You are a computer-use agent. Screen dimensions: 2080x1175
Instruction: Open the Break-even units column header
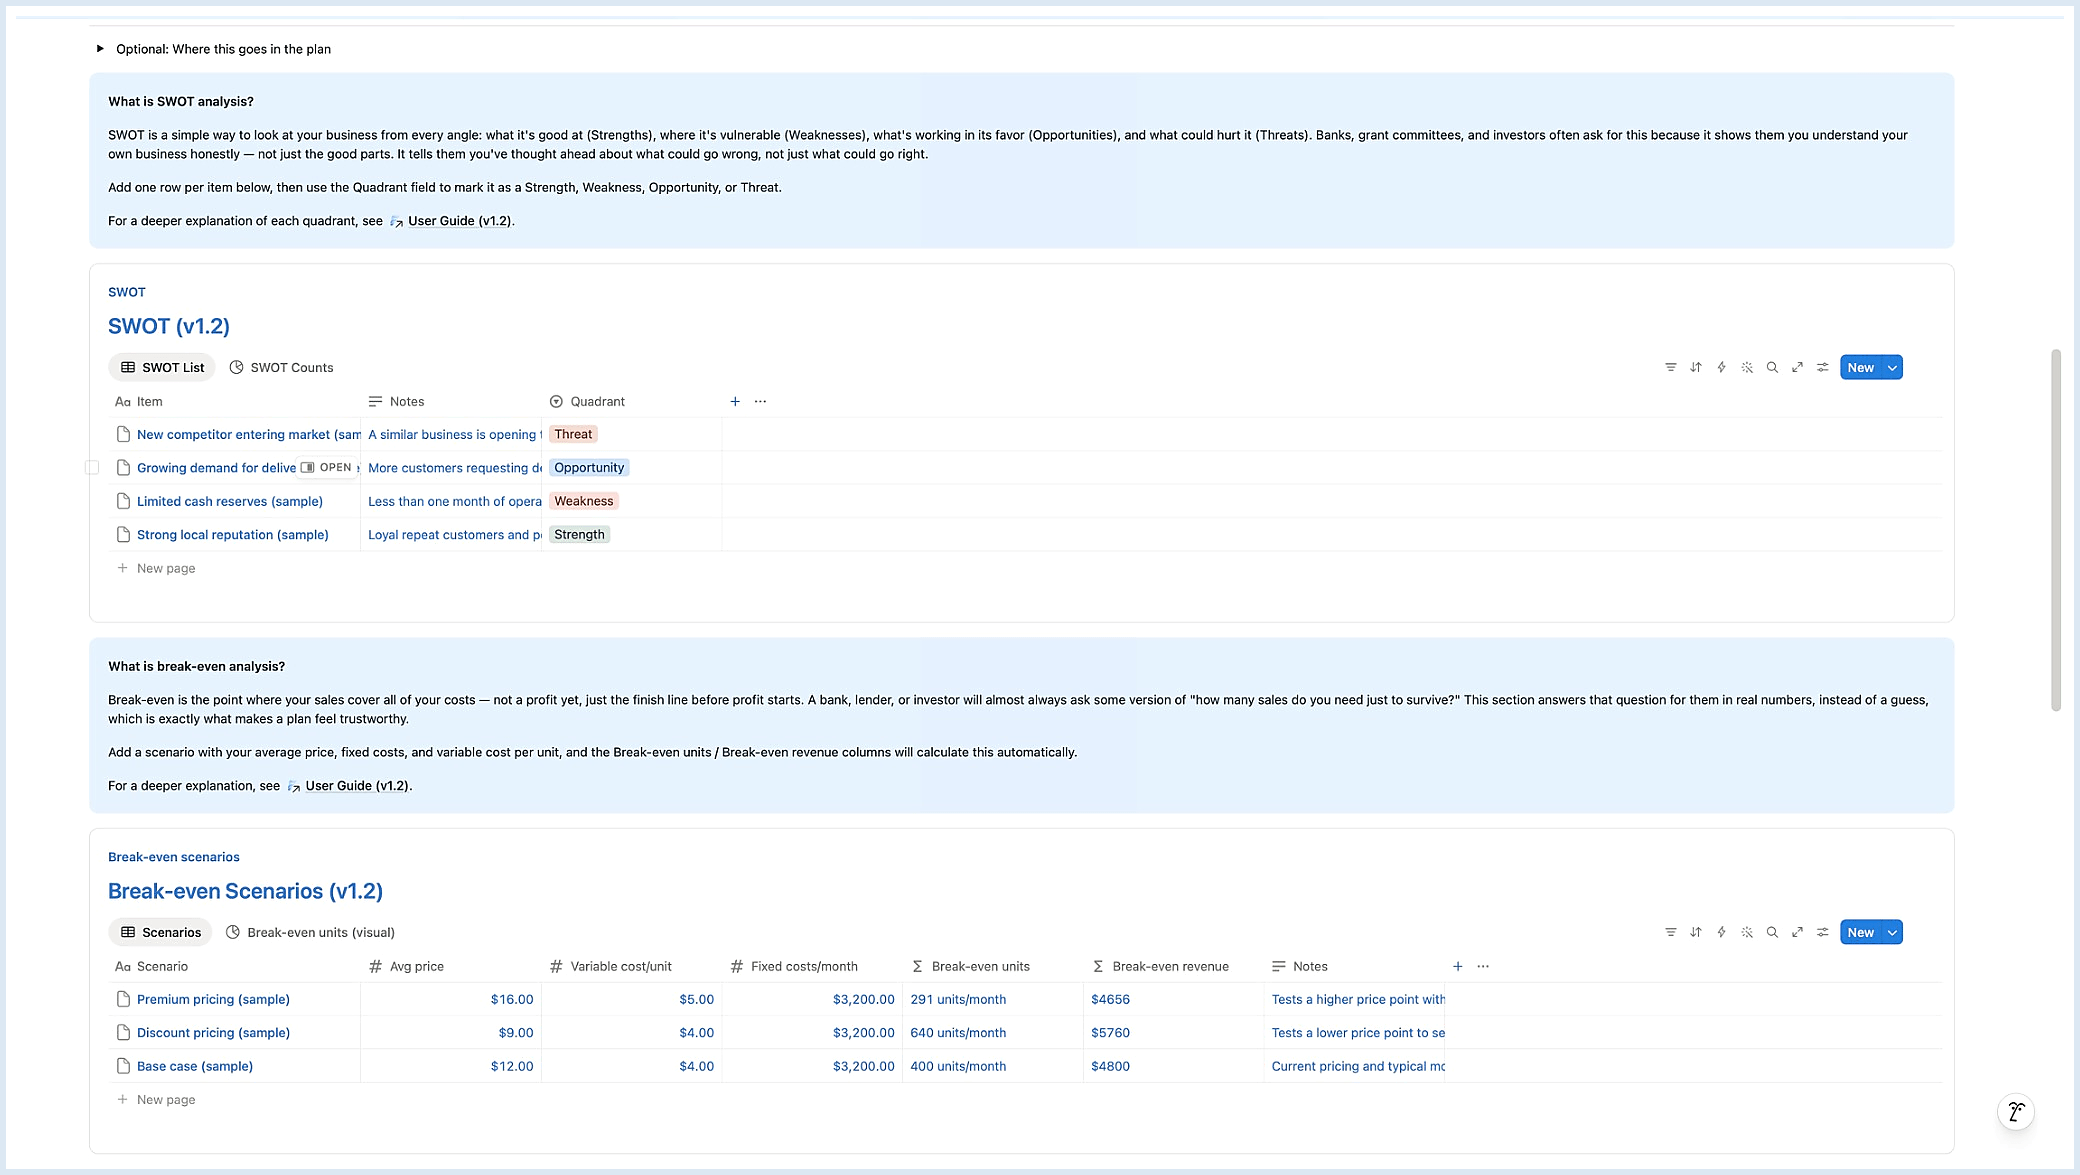click(x=992, y=967)
